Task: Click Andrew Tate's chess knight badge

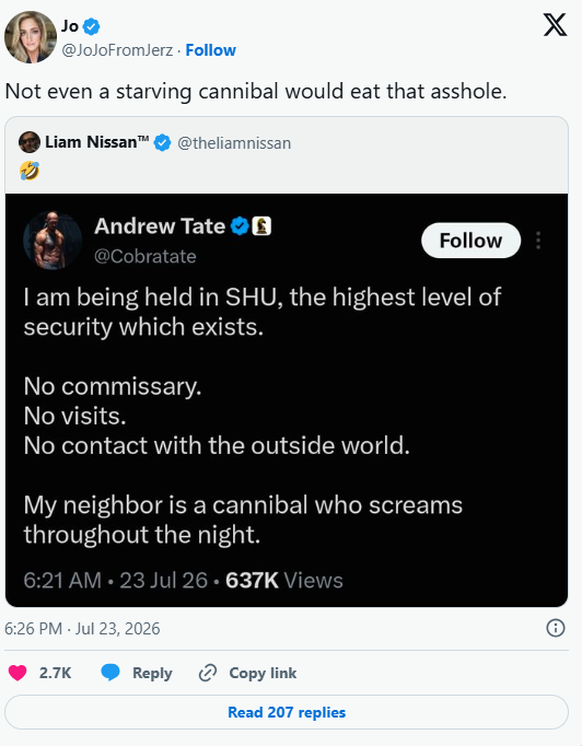Action: (262, 226)
